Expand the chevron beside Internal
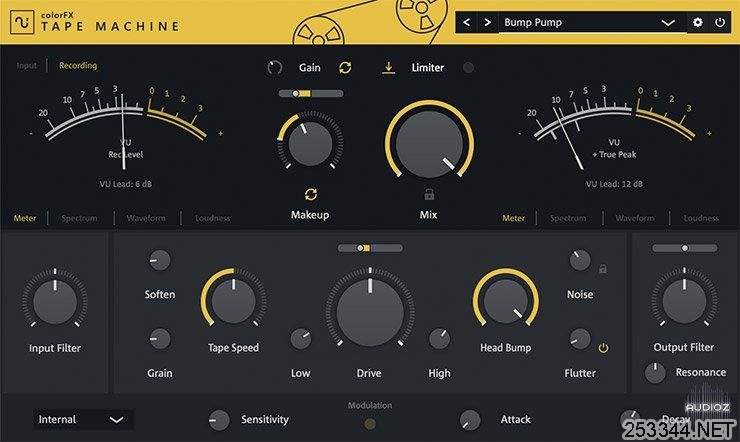 click(x=117, y=419)
